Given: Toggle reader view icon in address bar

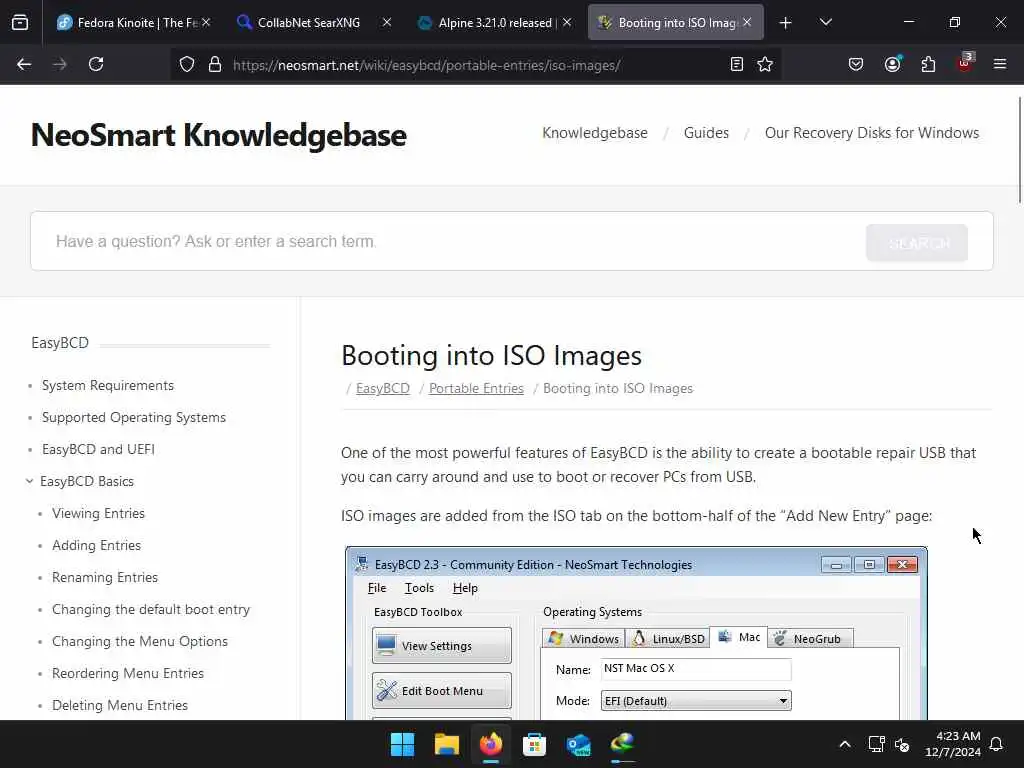Looking at the screenshot, I should click(x=737, y=64).
